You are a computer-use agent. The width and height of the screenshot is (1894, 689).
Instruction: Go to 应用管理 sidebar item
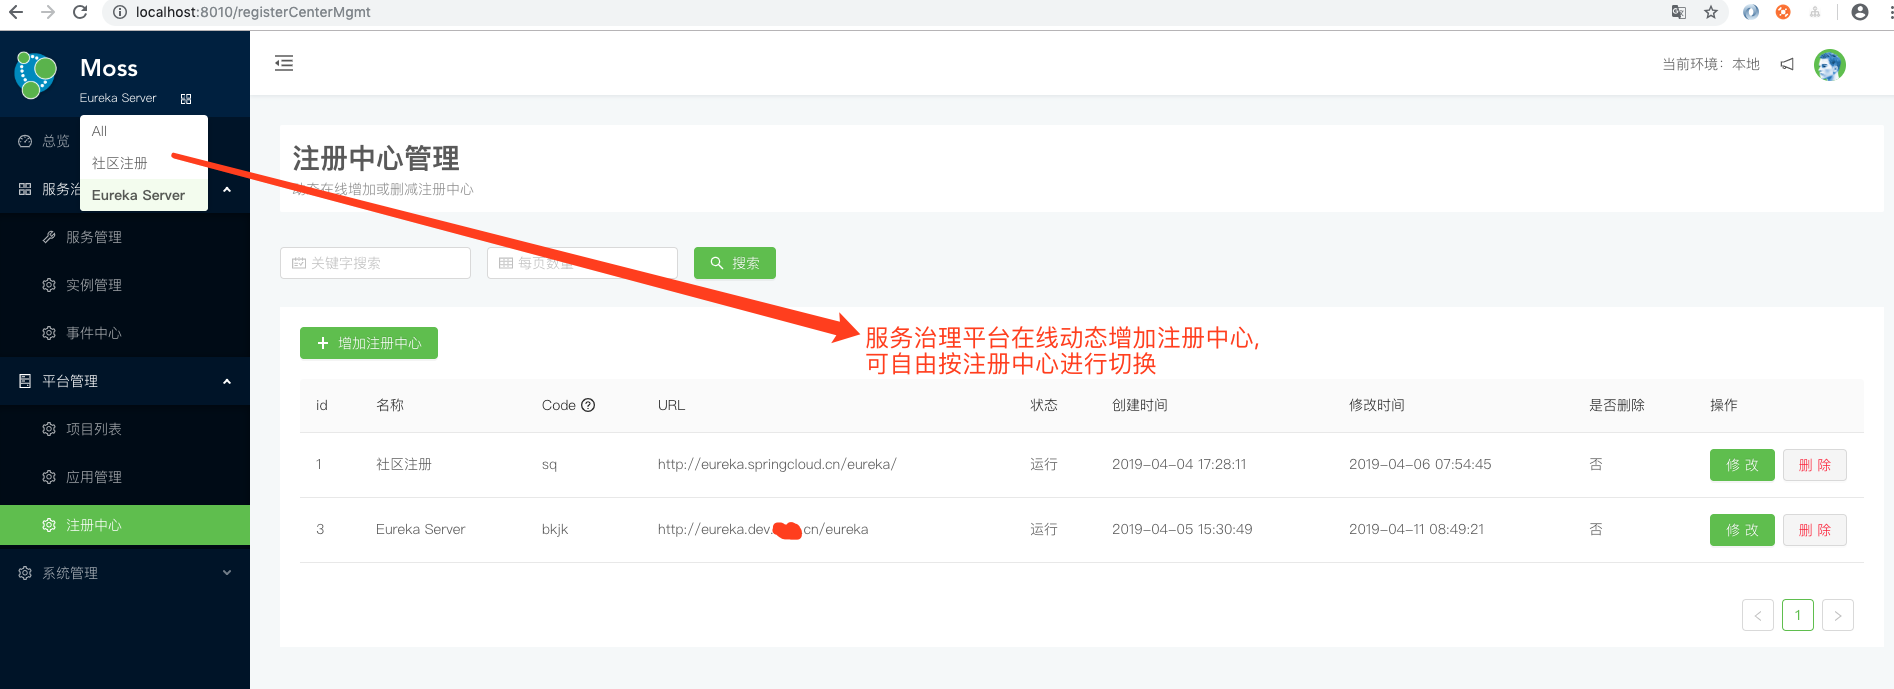[x=94, y=477]
